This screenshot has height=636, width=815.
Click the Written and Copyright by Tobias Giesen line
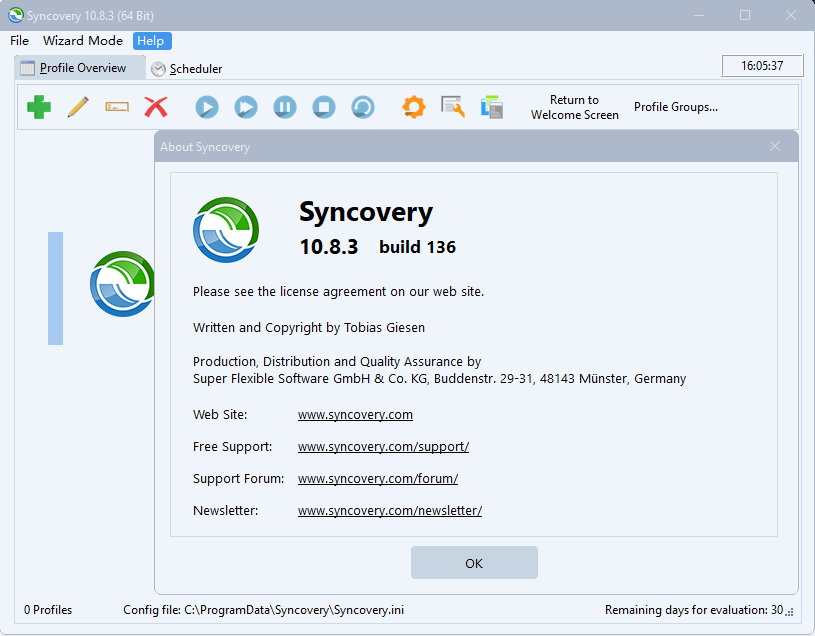tap(309, 327)
